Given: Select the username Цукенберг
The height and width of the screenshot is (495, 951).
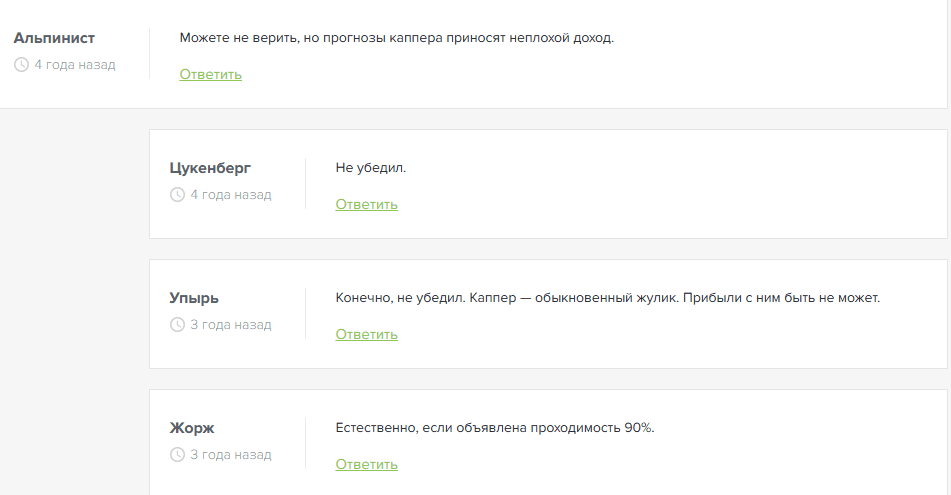Looking at the screenshot, I should (210, 168).
